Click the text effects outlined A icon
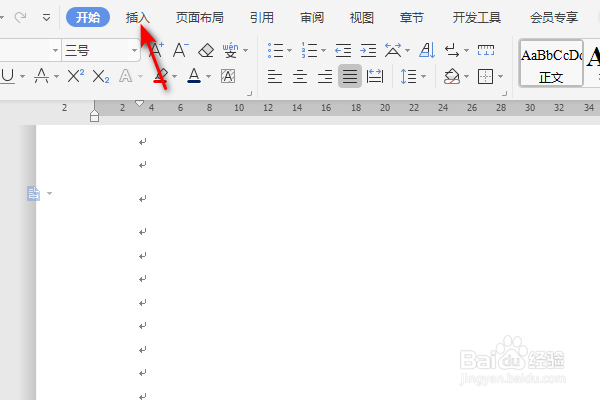 (126, 76)
